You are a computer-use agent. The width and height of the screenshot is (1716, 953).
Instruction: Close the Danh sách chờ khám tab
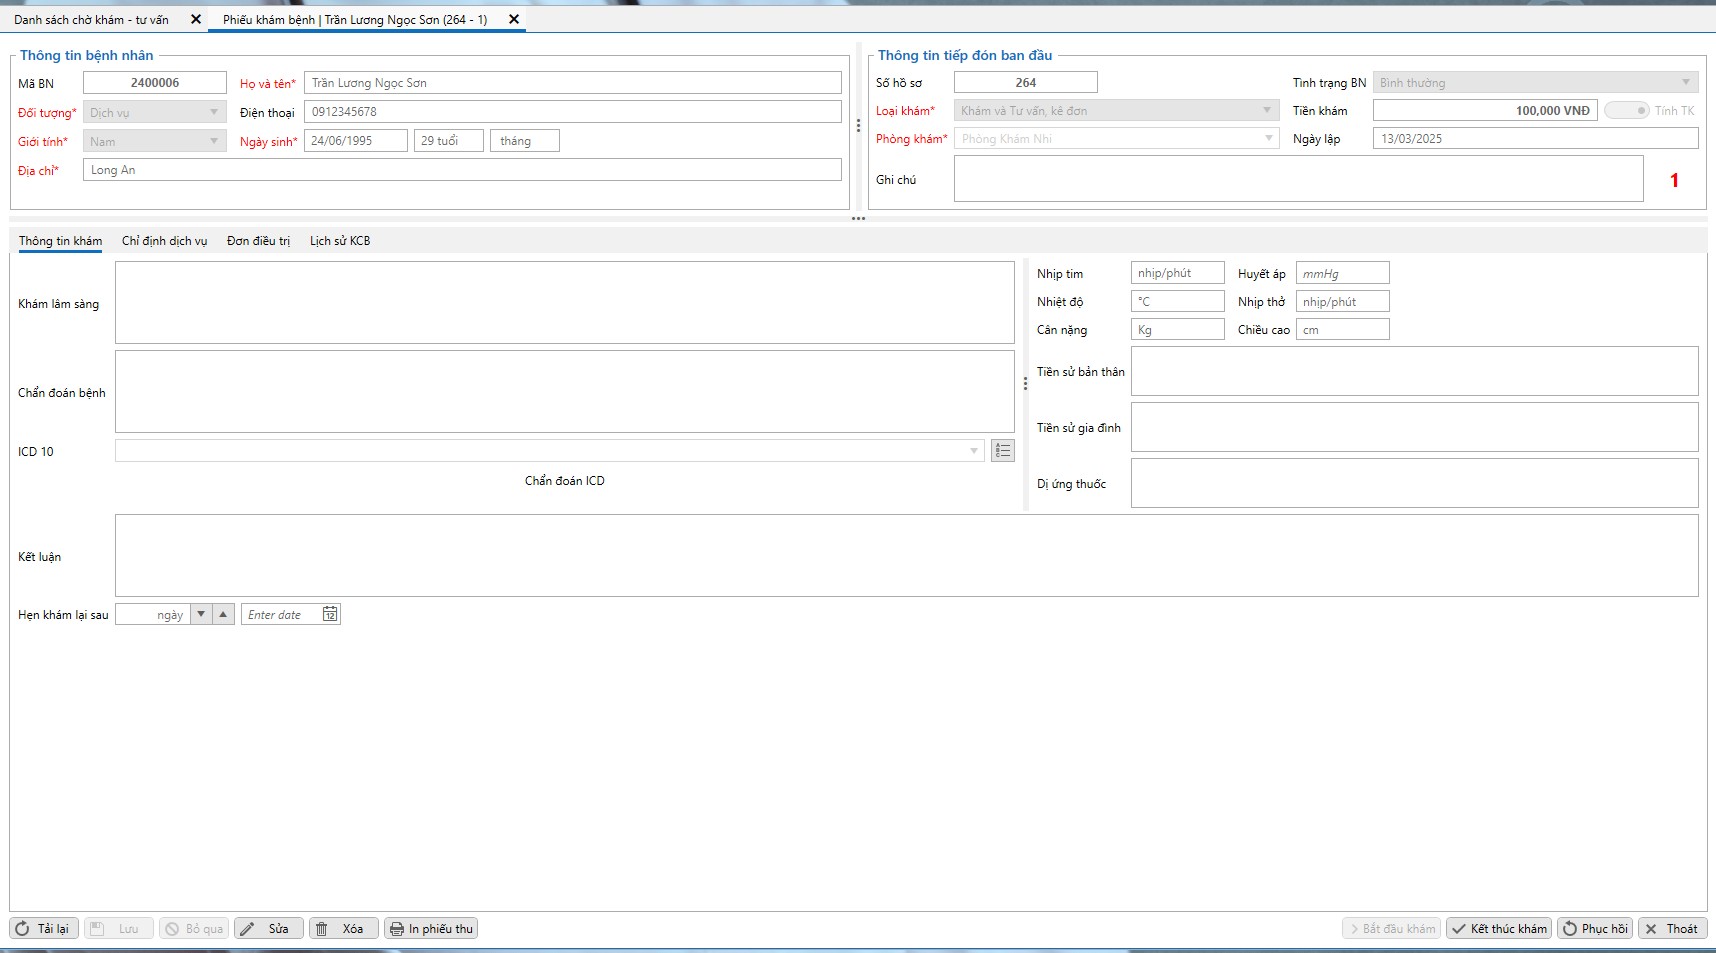196,19
